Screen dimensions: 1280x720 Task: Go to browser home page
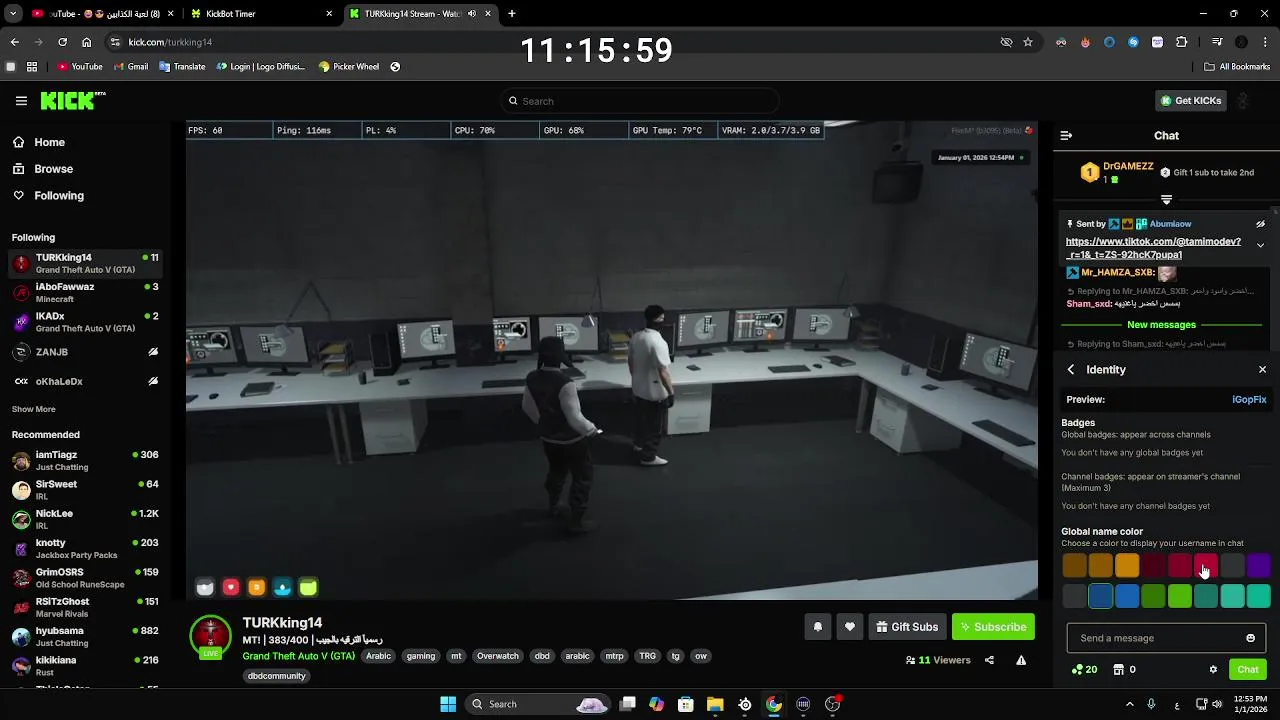click(x=87, y=42)
